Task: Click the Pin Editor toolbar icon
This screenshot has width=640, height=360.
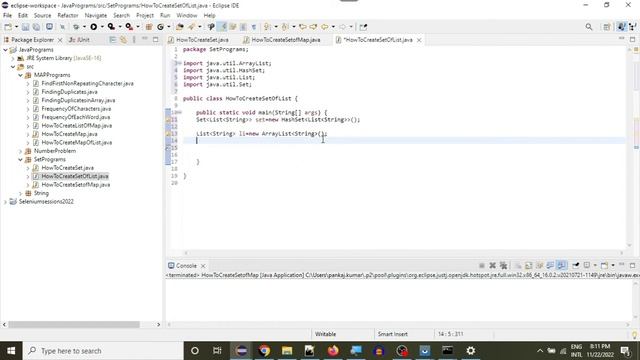Action: 363,27
